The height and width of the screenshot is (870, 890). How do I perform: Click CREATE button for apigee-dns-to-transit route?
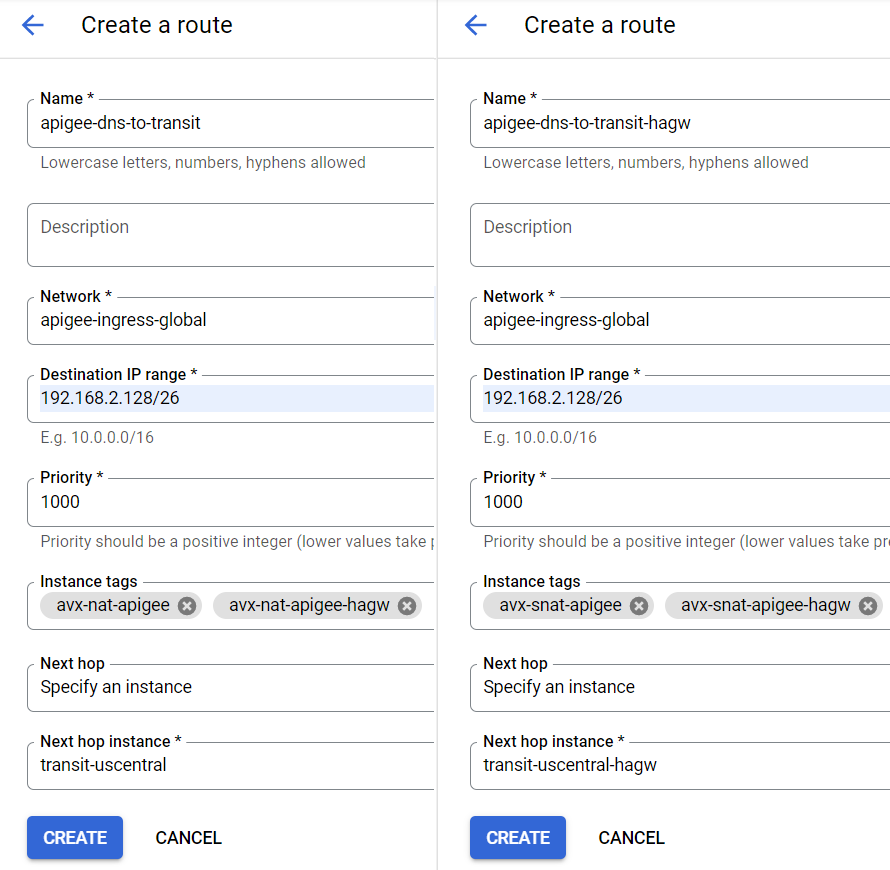coord(75,838)
